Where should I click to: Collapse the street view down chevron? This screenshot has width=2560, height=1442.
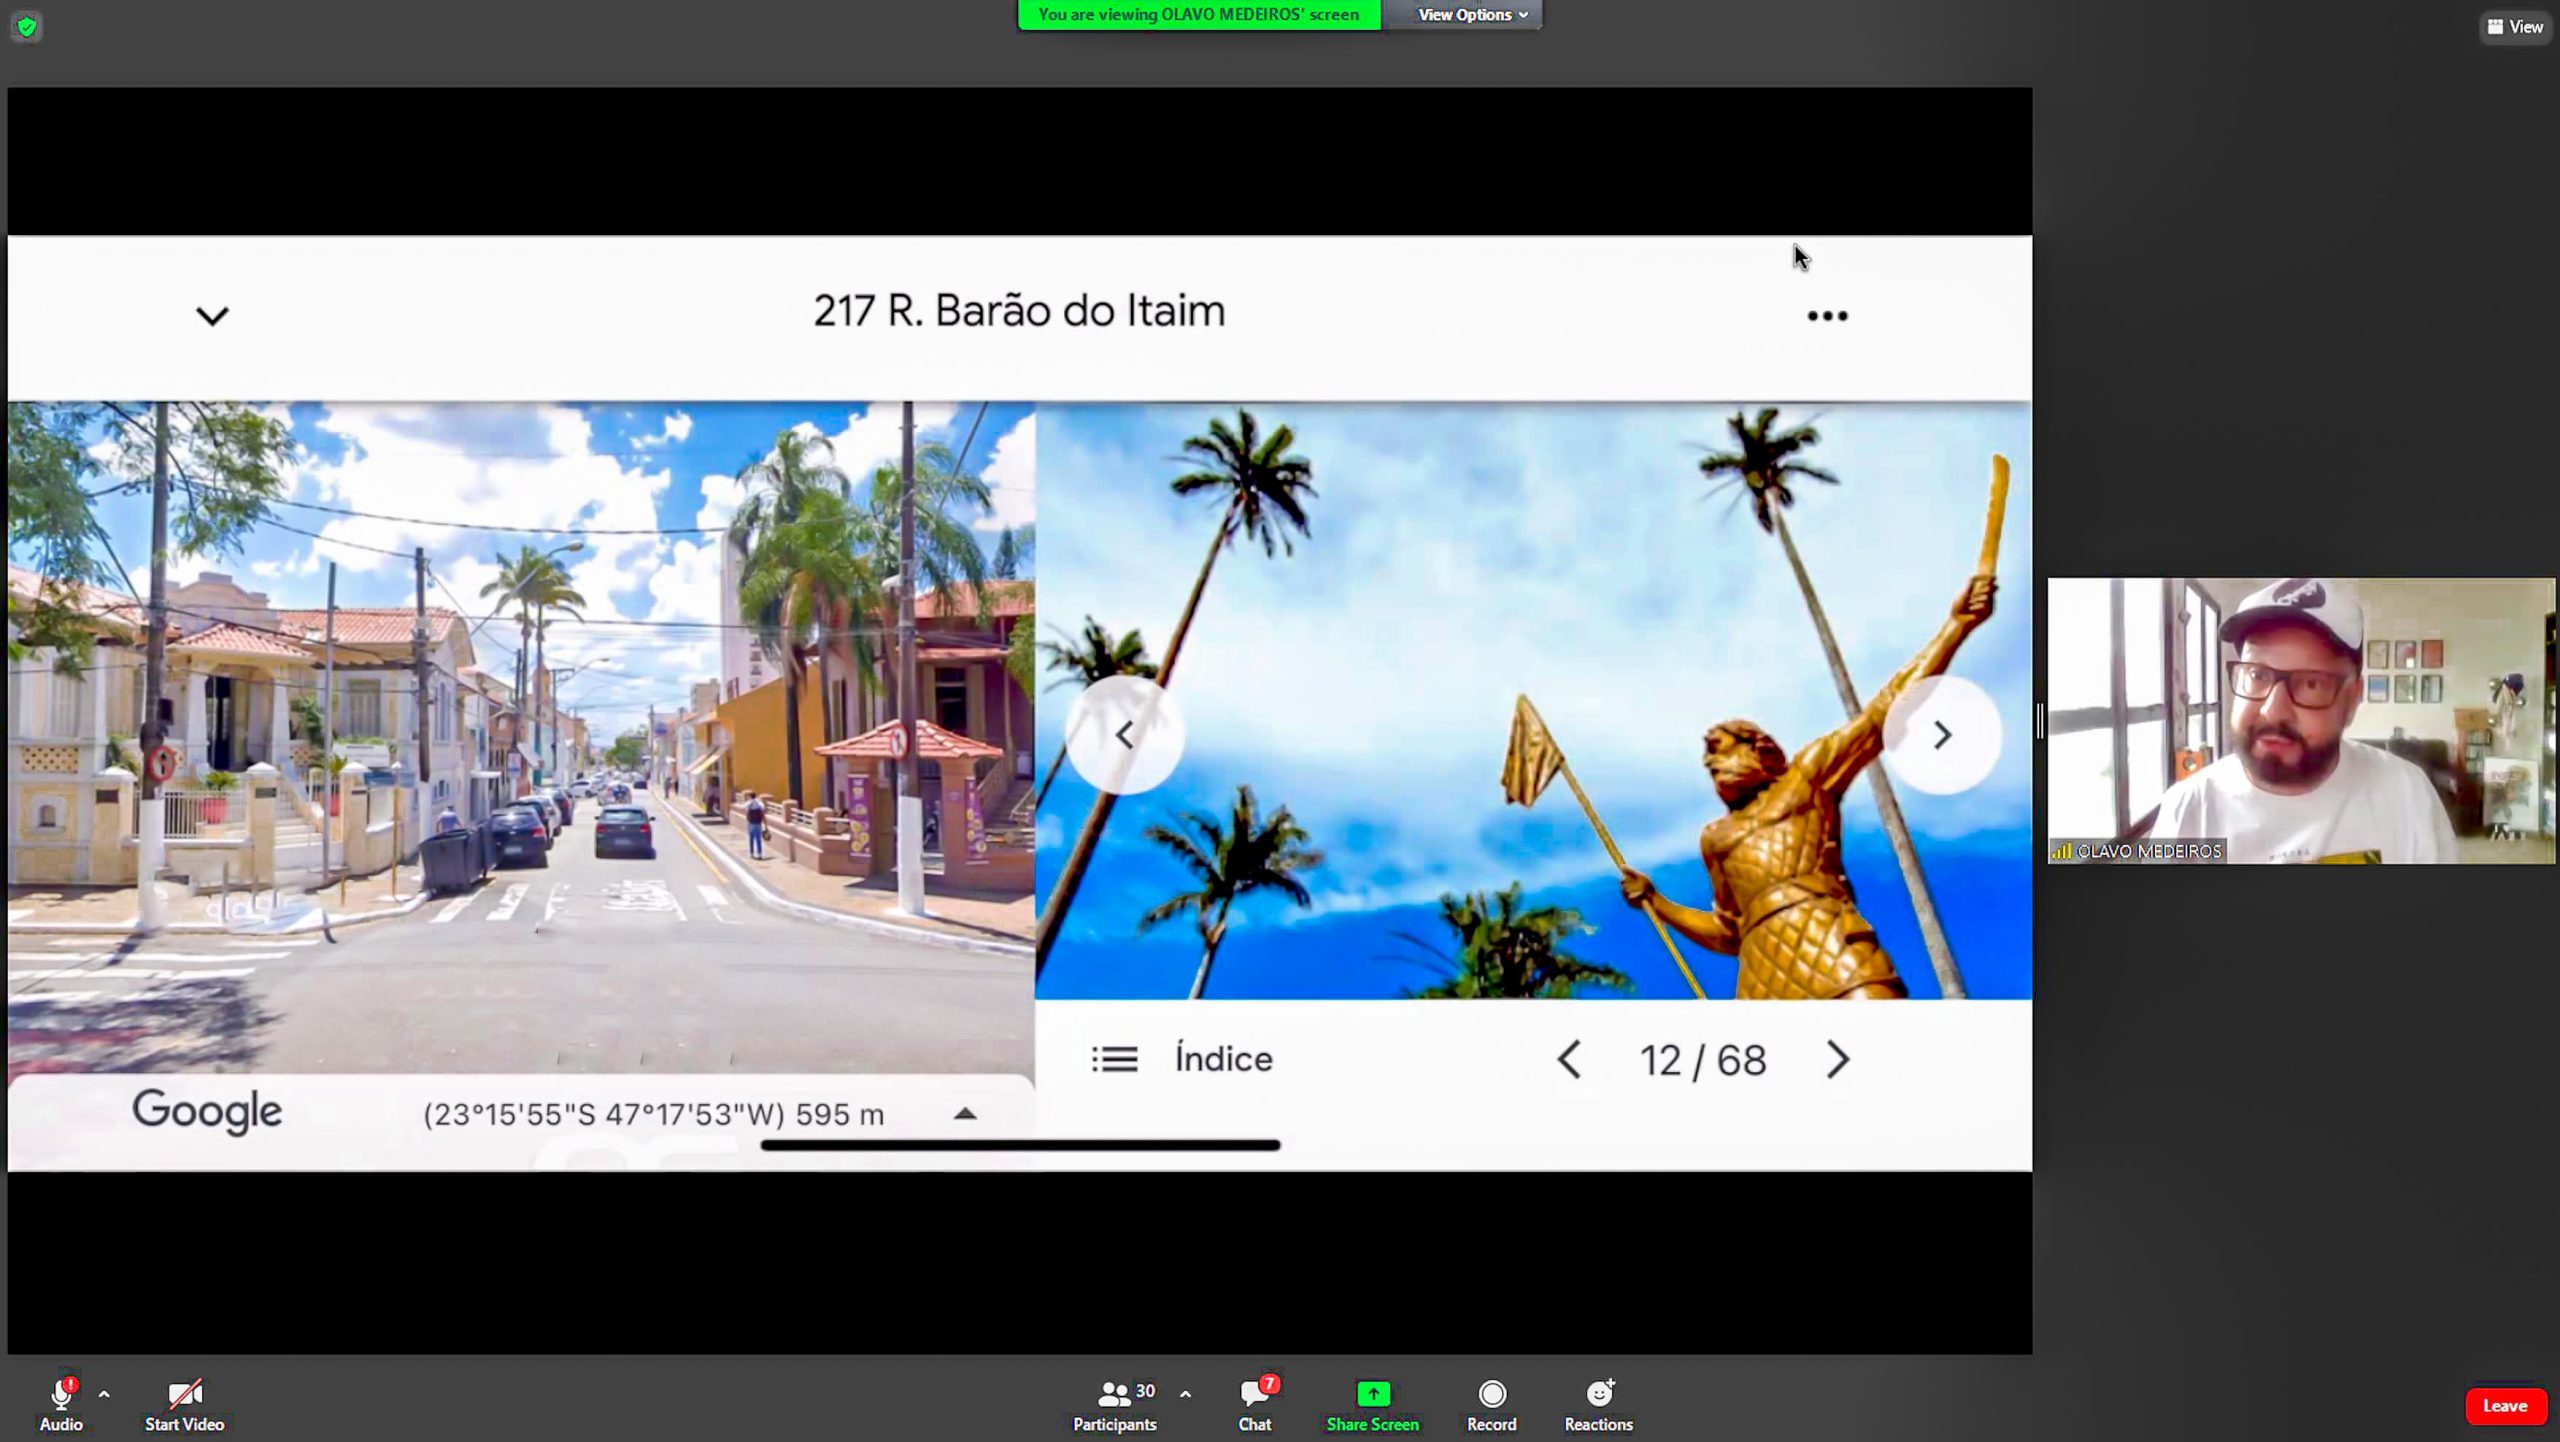tap(212, 316)
